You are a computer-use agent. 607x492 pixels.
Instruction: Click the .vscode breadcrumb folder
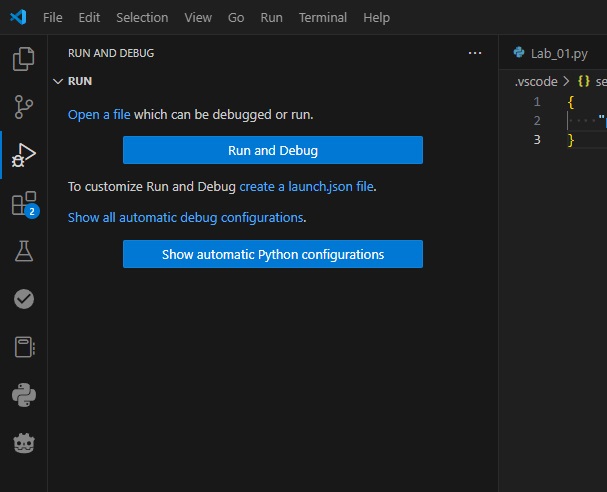pos(537,81)
